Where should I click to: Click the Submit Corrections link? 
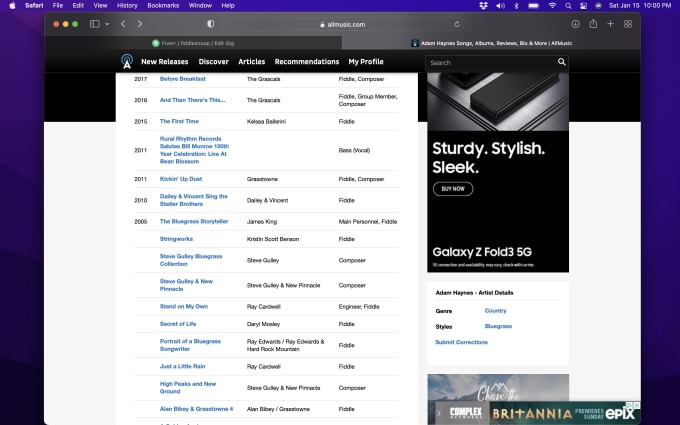[461, 342]
